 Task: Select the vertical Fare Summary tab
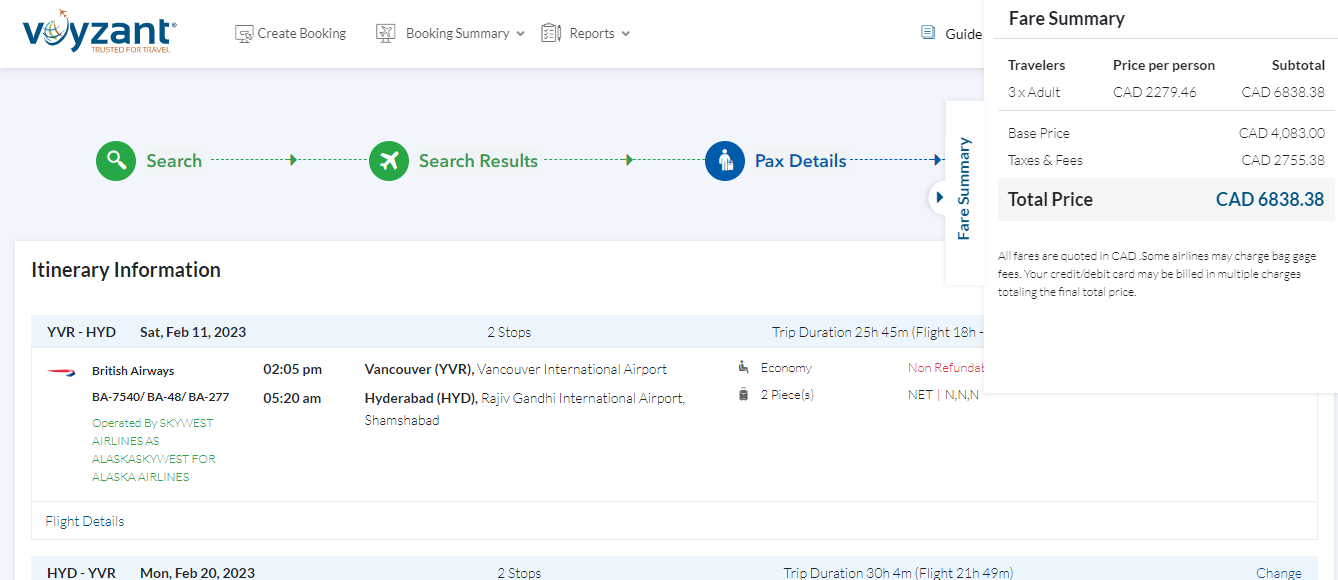tap(964, 189)
